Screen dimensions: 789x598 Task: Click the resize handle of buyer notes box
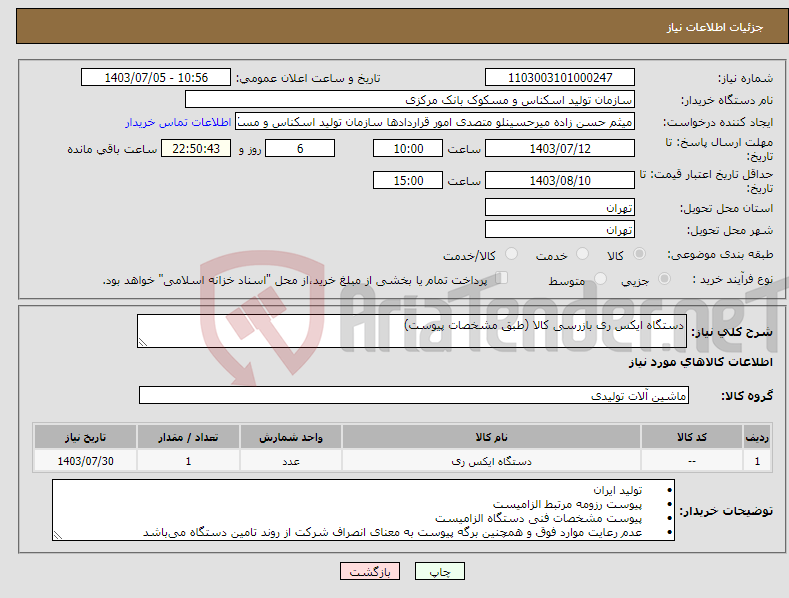point(58,535)
